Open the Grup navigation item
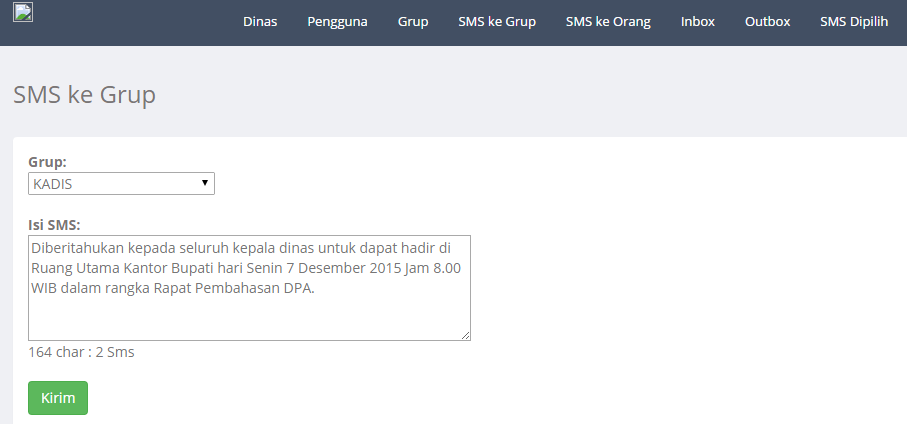Image resolution: width=907 pixels, height=424 pixels. (413, 22)
